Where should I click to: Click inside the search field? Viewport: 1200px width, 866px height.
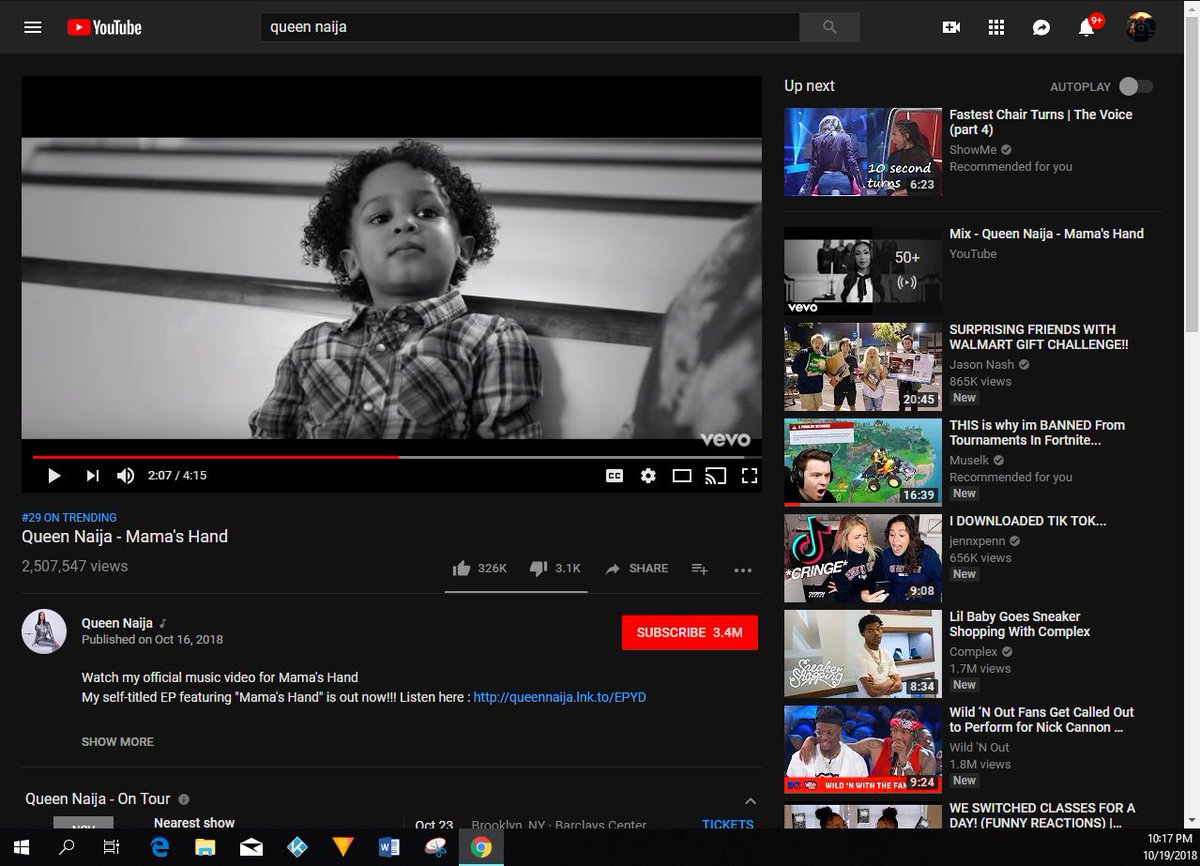530,27
